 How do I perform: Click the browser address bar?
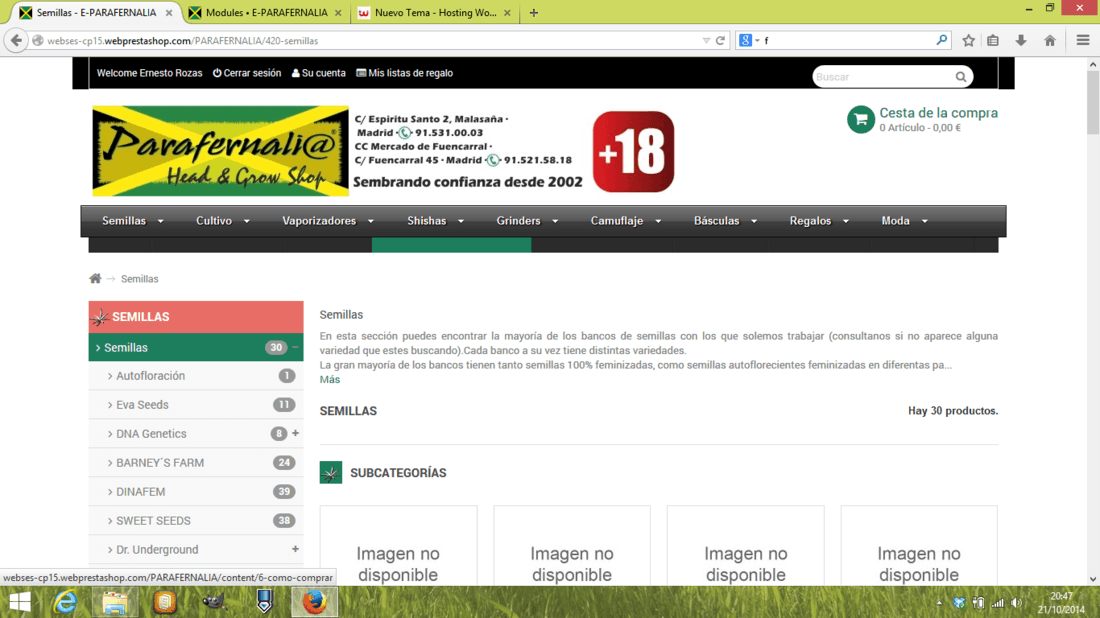[372, 41]
